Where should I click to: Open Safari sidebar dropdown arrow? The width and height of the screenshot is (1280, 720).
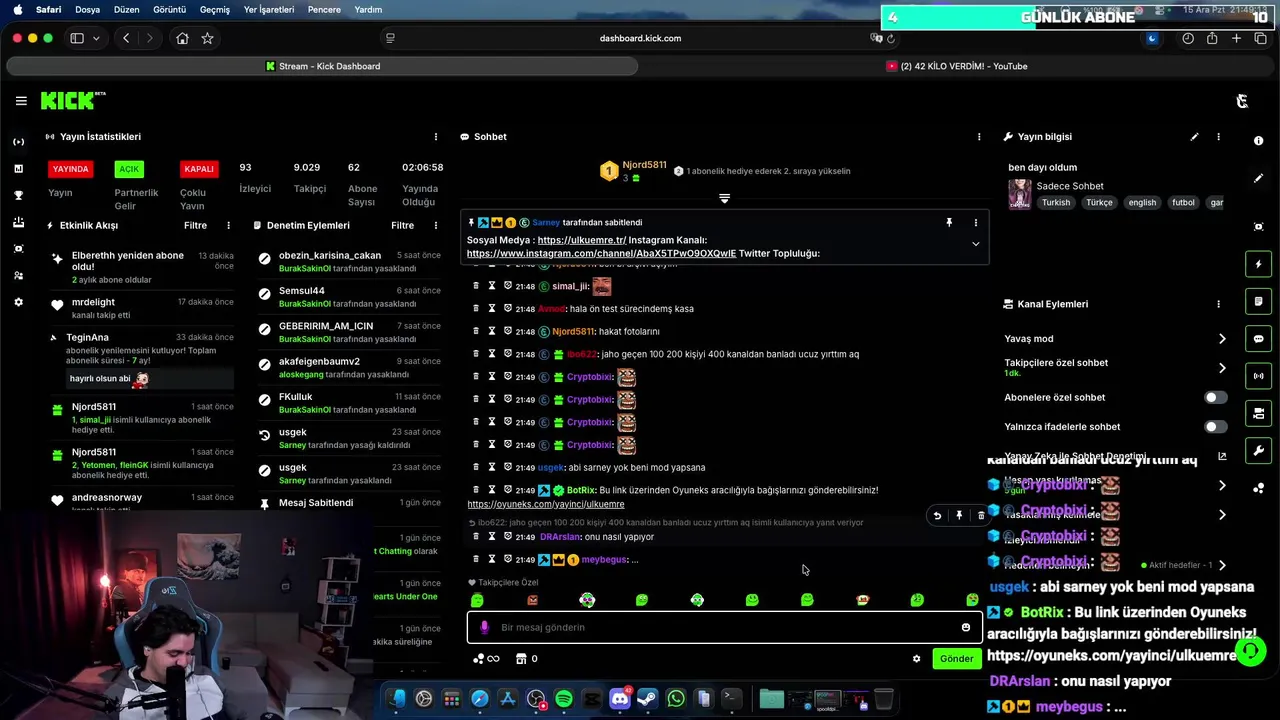point(96,38)
